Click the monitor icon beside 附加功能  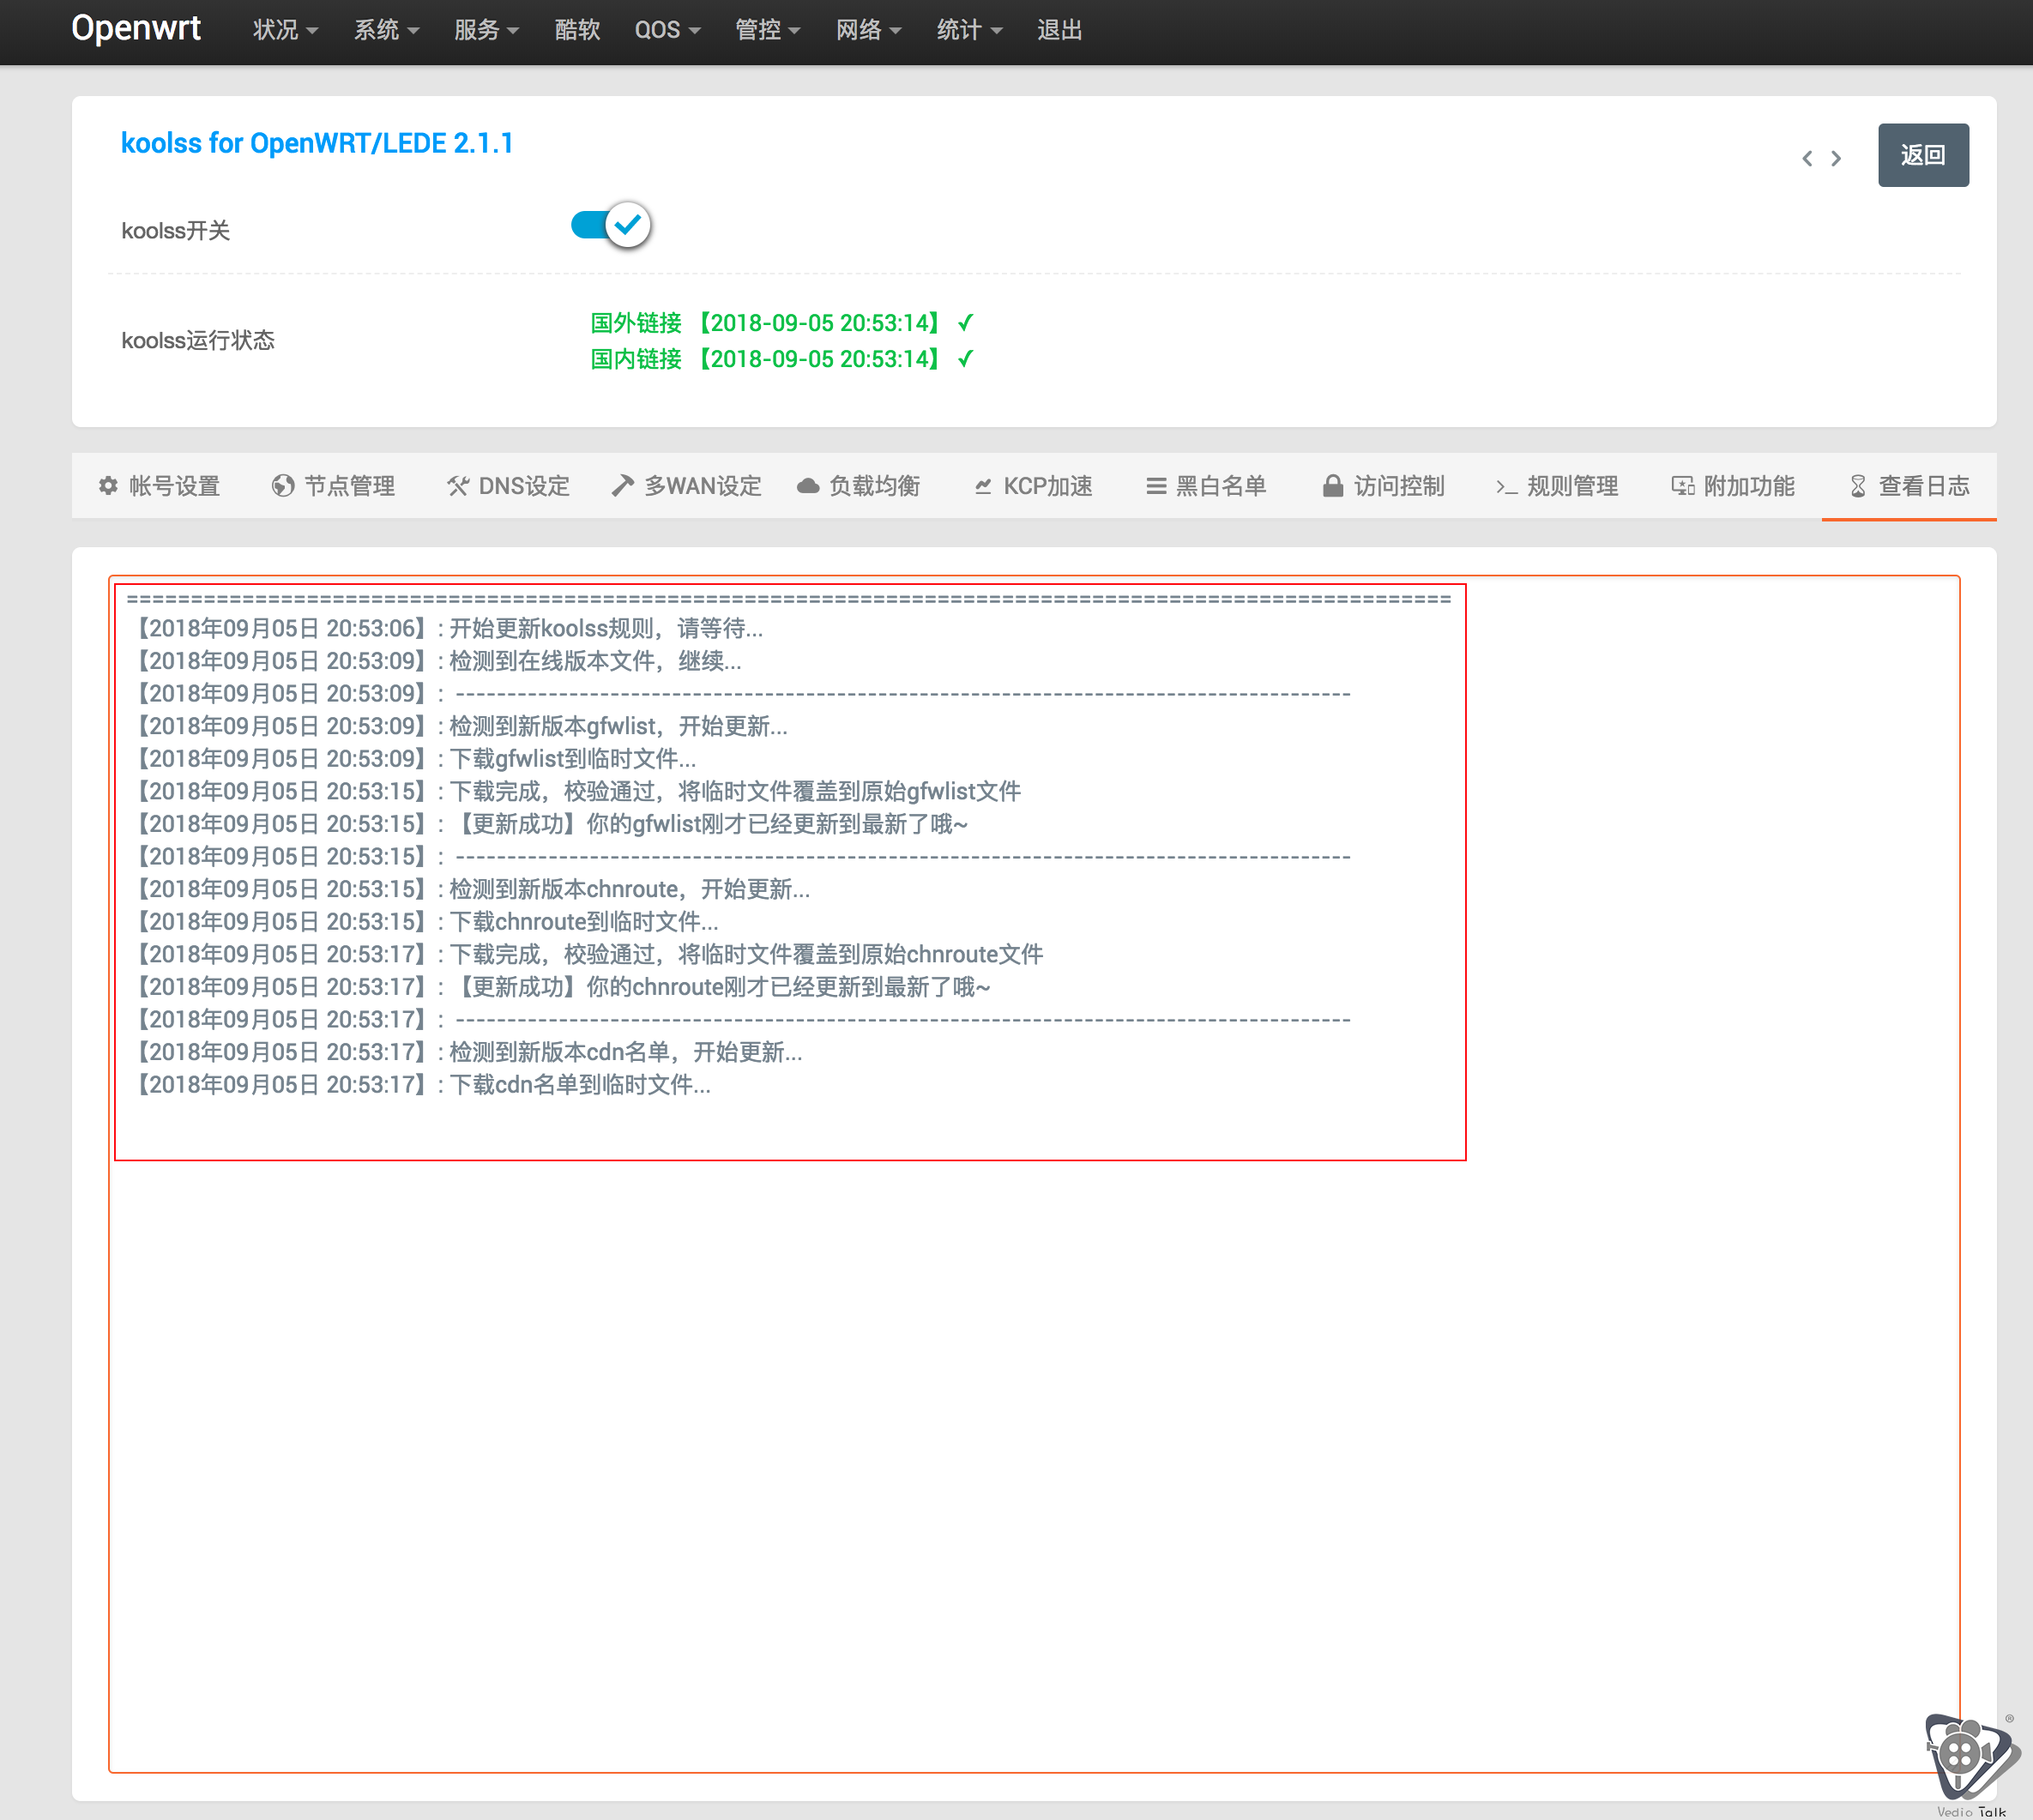point(1683,486)
